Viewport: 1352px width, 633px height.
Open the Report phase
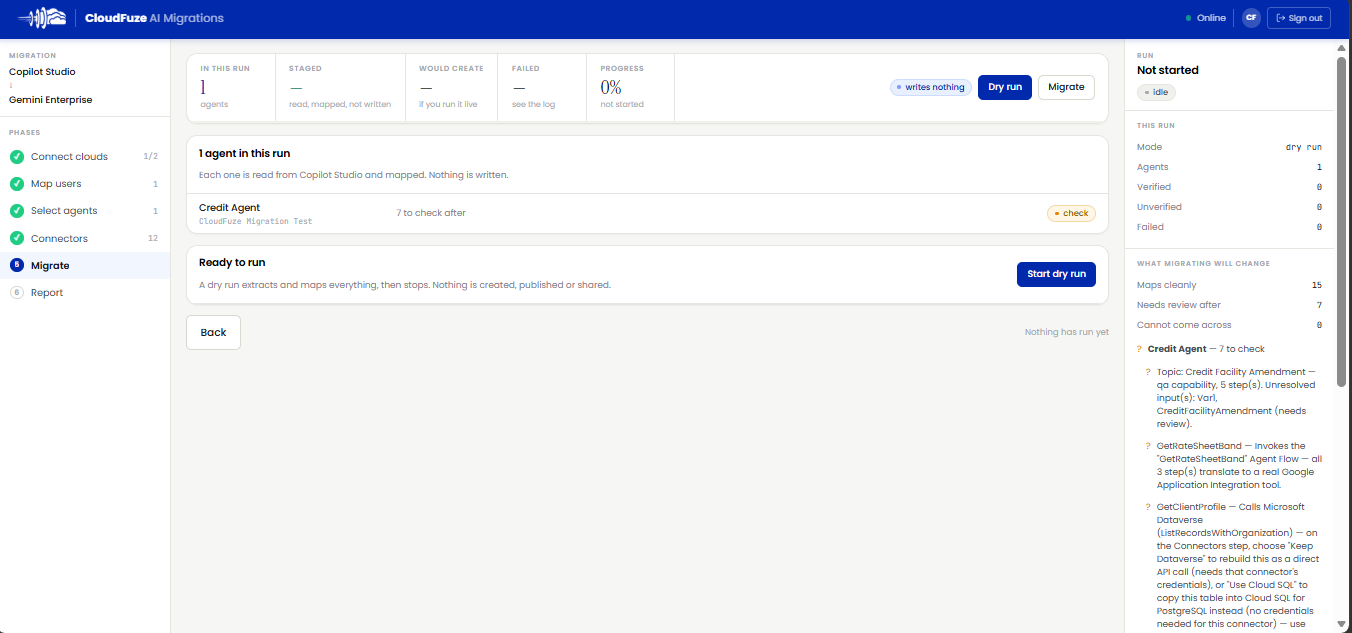(85, 293)
